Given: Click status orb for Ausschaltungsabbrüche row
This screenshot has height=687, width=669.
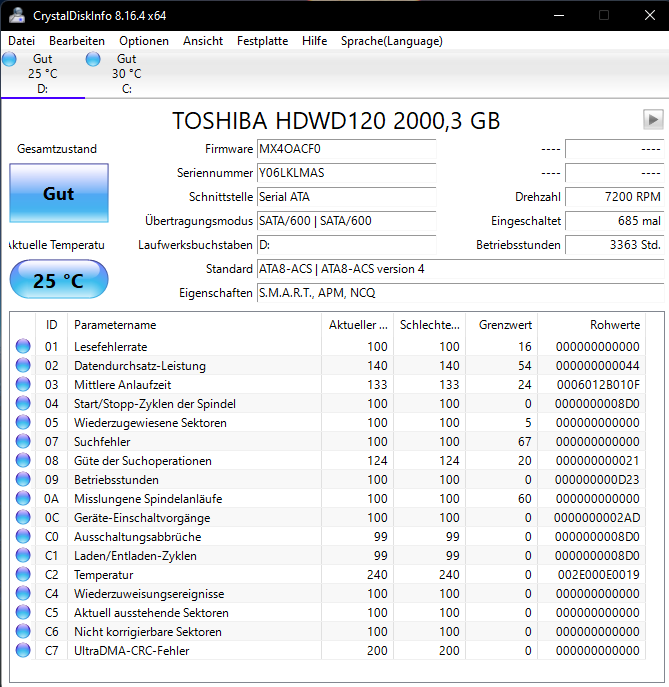Looking at the screenshot, I should [23, 536].
